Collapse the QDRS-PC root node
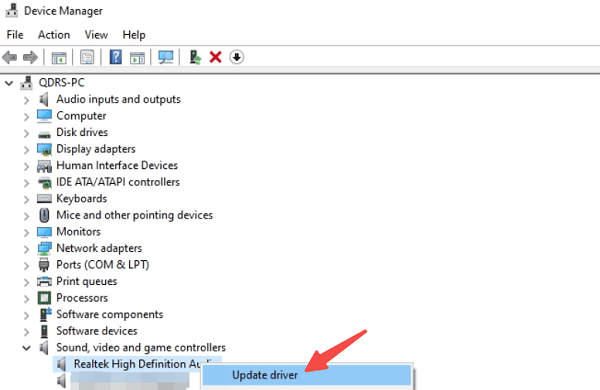The image size is (600, 390). (x=9, y=83)
